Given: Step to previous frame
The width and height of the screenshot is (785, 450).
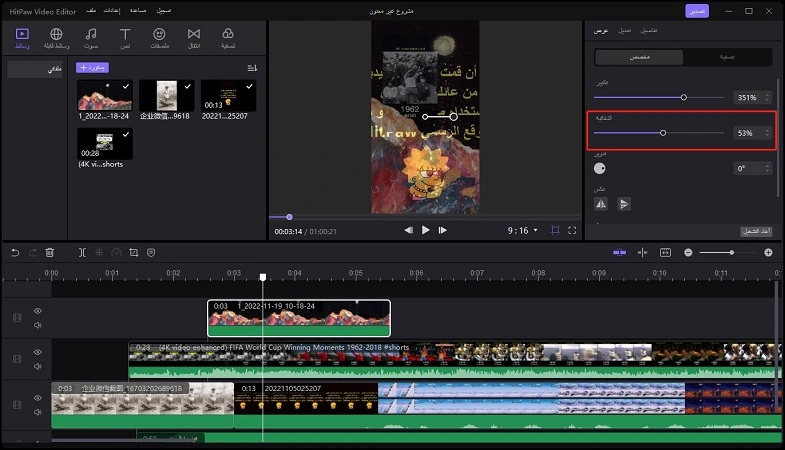Looking at the screenshot, I should coord(409,230).
